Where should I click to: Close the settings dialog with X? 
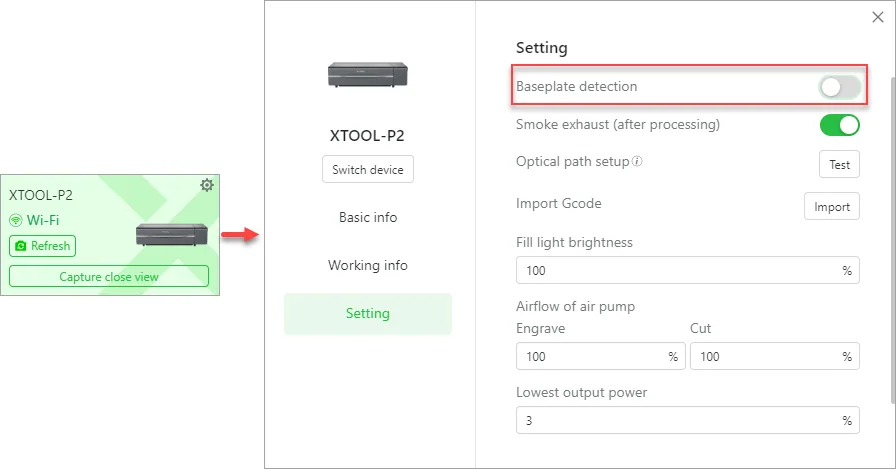[878, 17]
